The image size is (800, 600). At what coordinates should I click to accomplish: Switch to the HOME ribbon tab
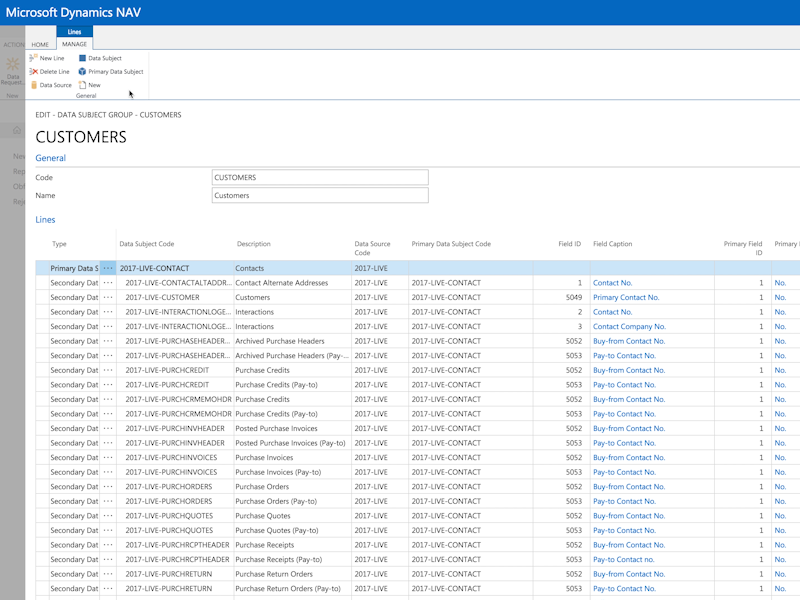click(x=40, y=44)
